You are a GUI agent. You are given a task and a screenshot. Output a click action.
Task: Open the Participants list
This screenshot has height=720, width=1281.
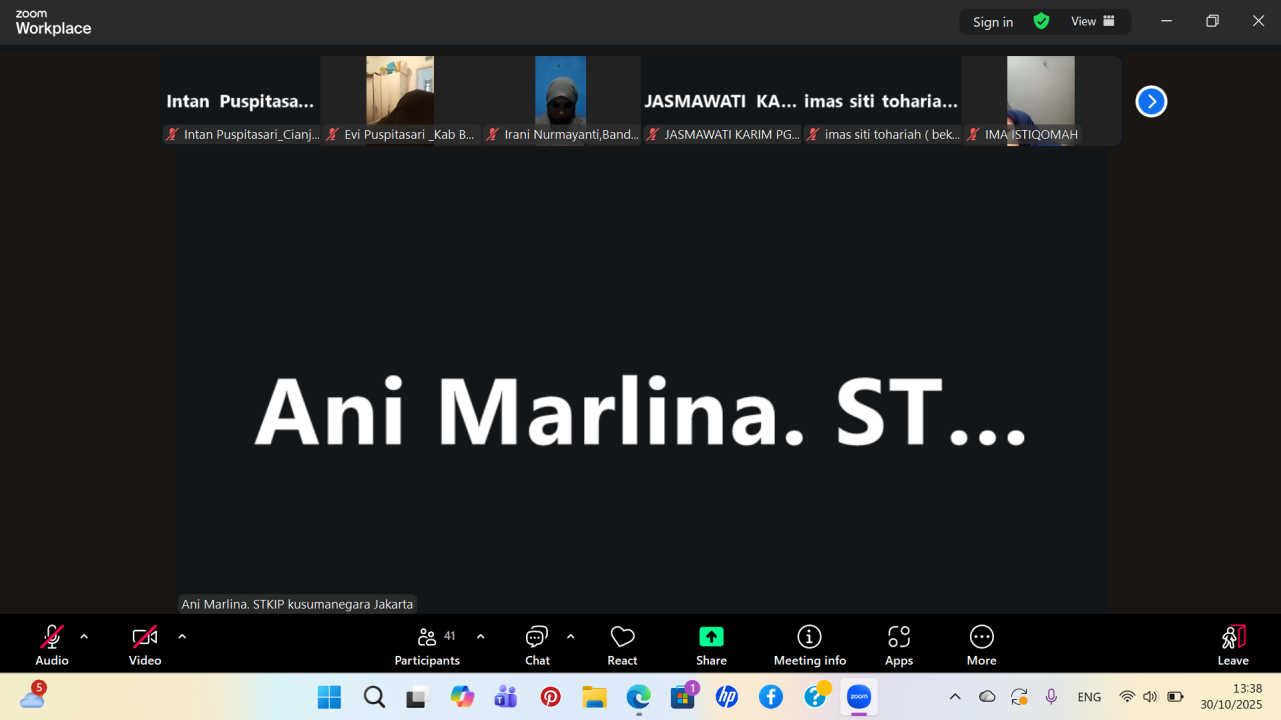pos(427,645)
